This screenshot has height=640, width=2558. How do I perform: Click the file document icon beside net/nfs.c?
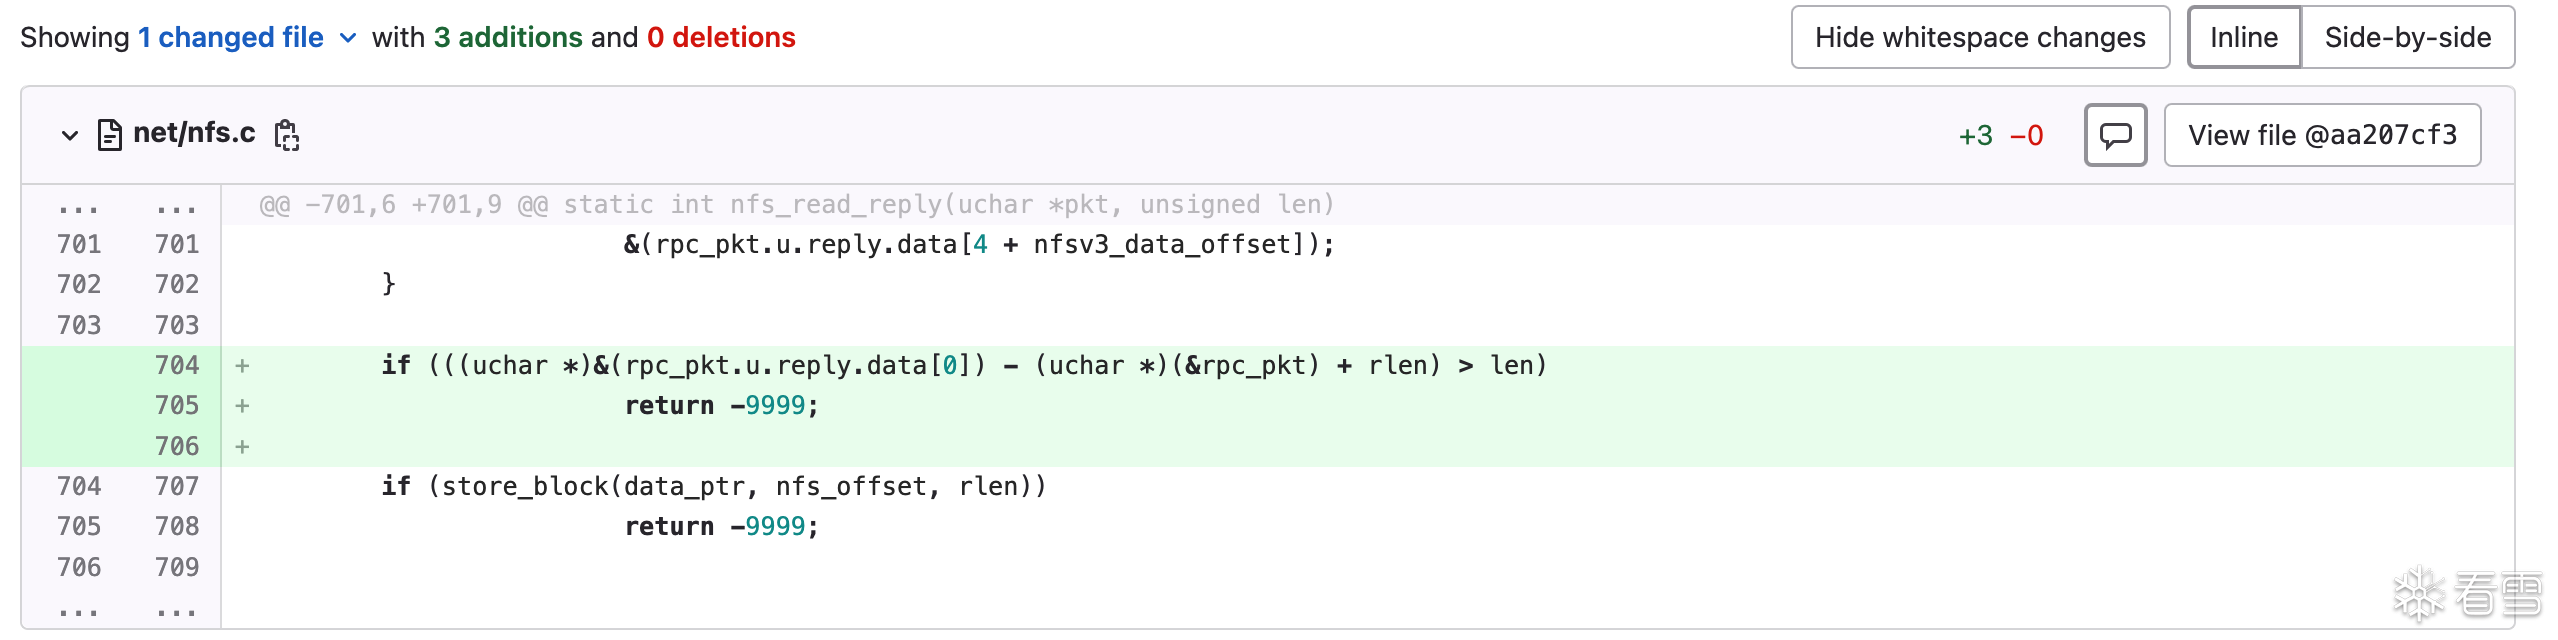(x=109, y=135)
